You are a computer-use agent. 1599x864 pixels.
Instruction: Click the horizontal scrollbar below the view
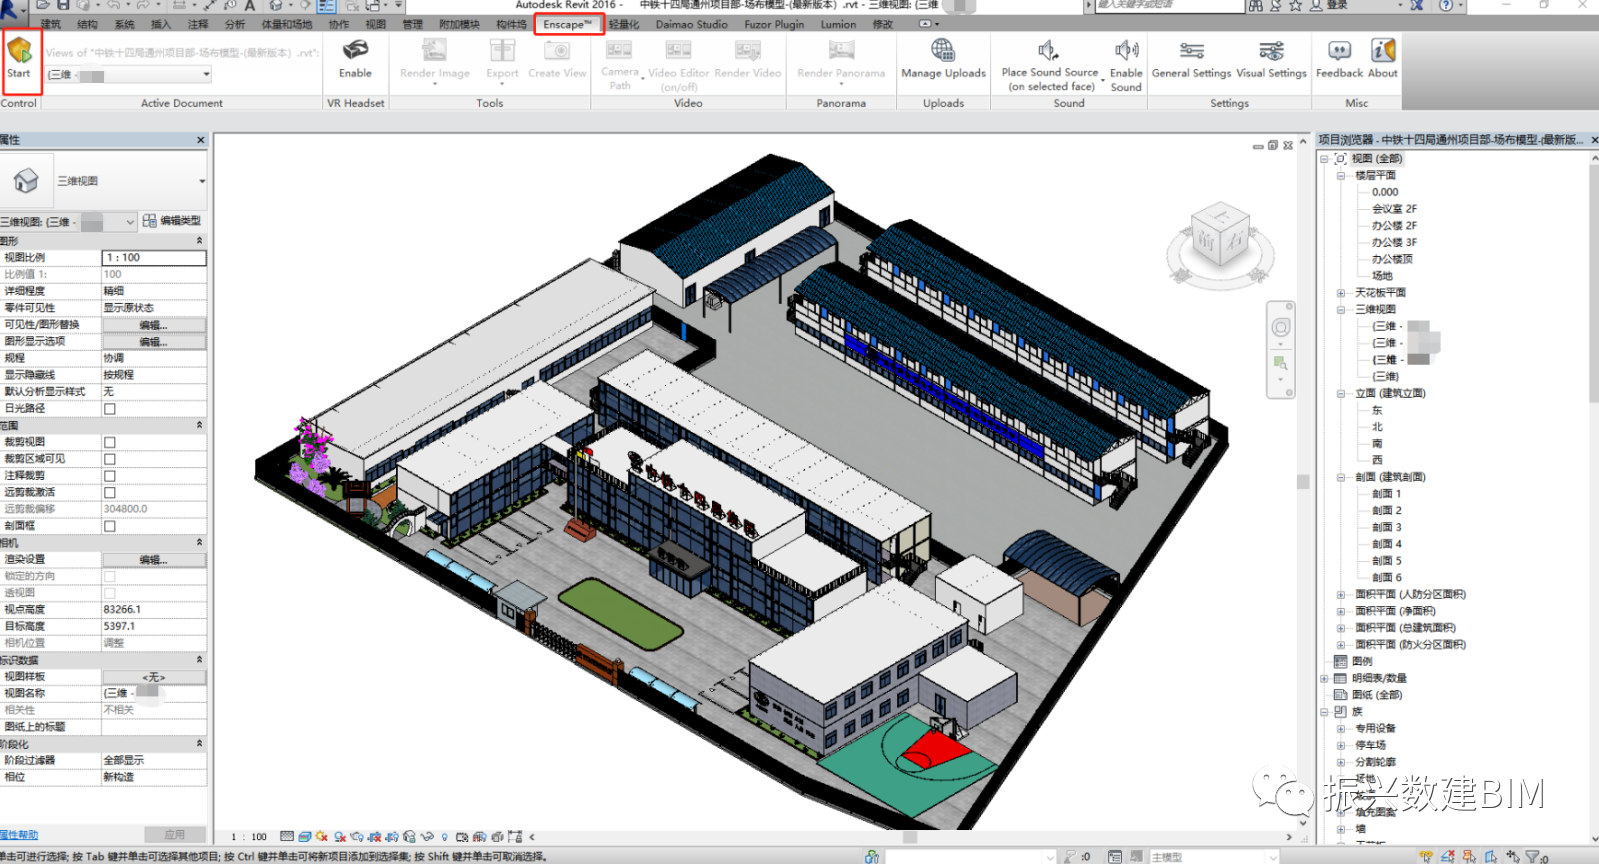(x=910, y=837)
